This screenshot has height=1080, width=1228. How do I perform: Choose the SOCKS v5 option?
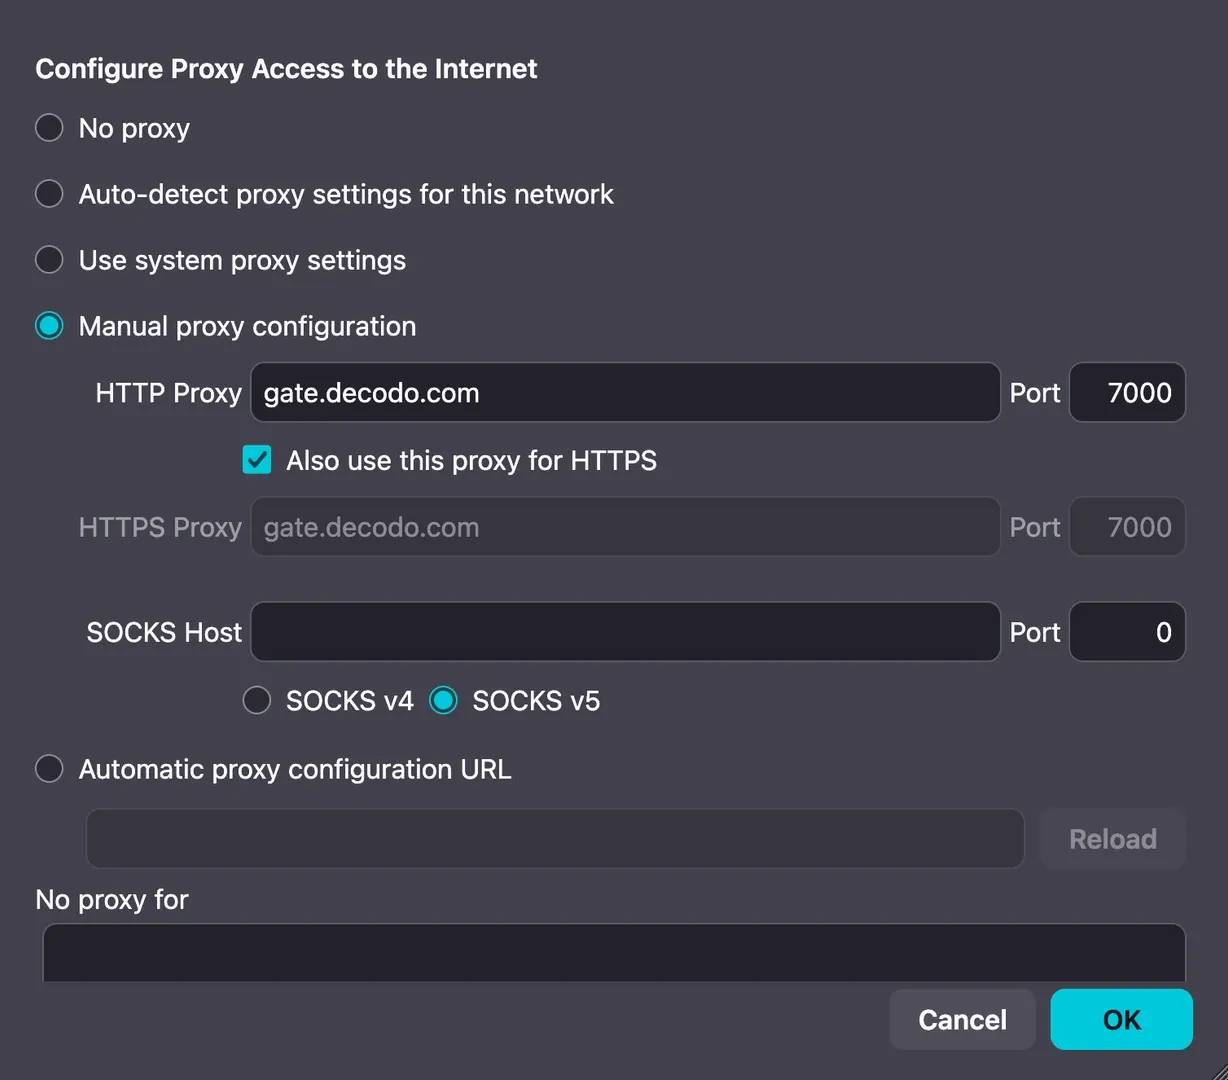[443, 700]
